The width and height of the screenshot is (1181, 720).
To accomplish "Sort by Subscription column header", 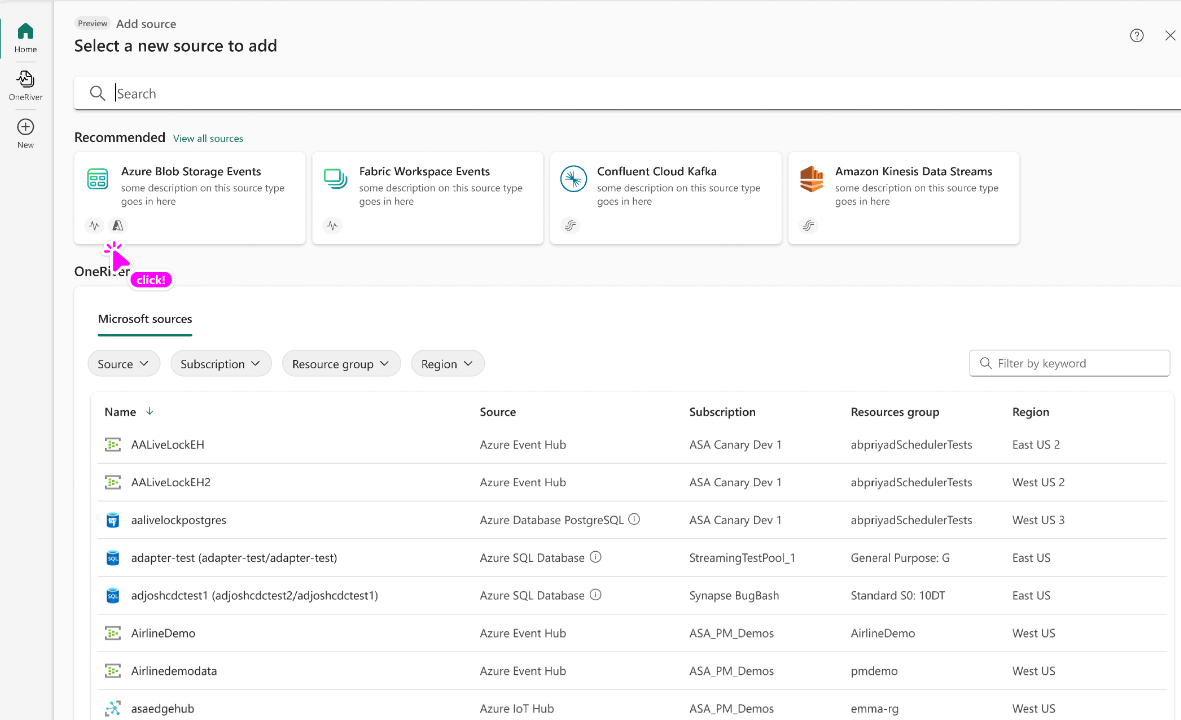I will [x=722, y=412].
